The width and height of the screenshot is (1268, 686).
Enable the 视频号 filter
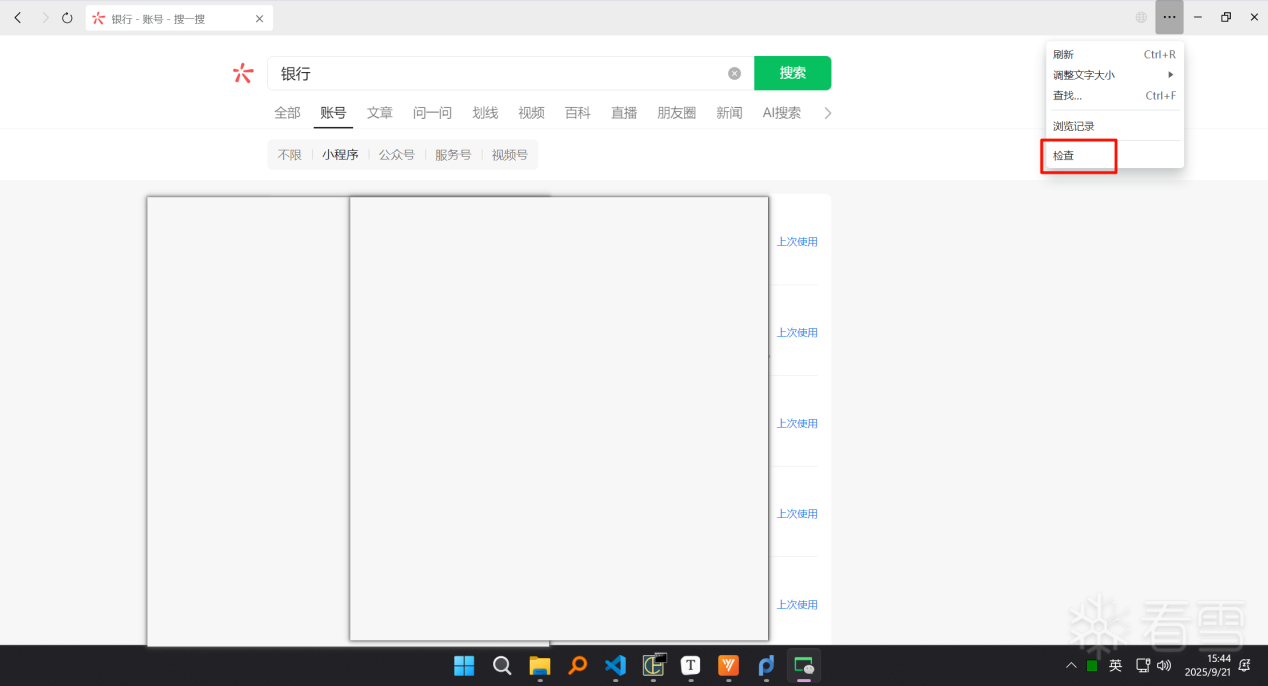(510, 154)
